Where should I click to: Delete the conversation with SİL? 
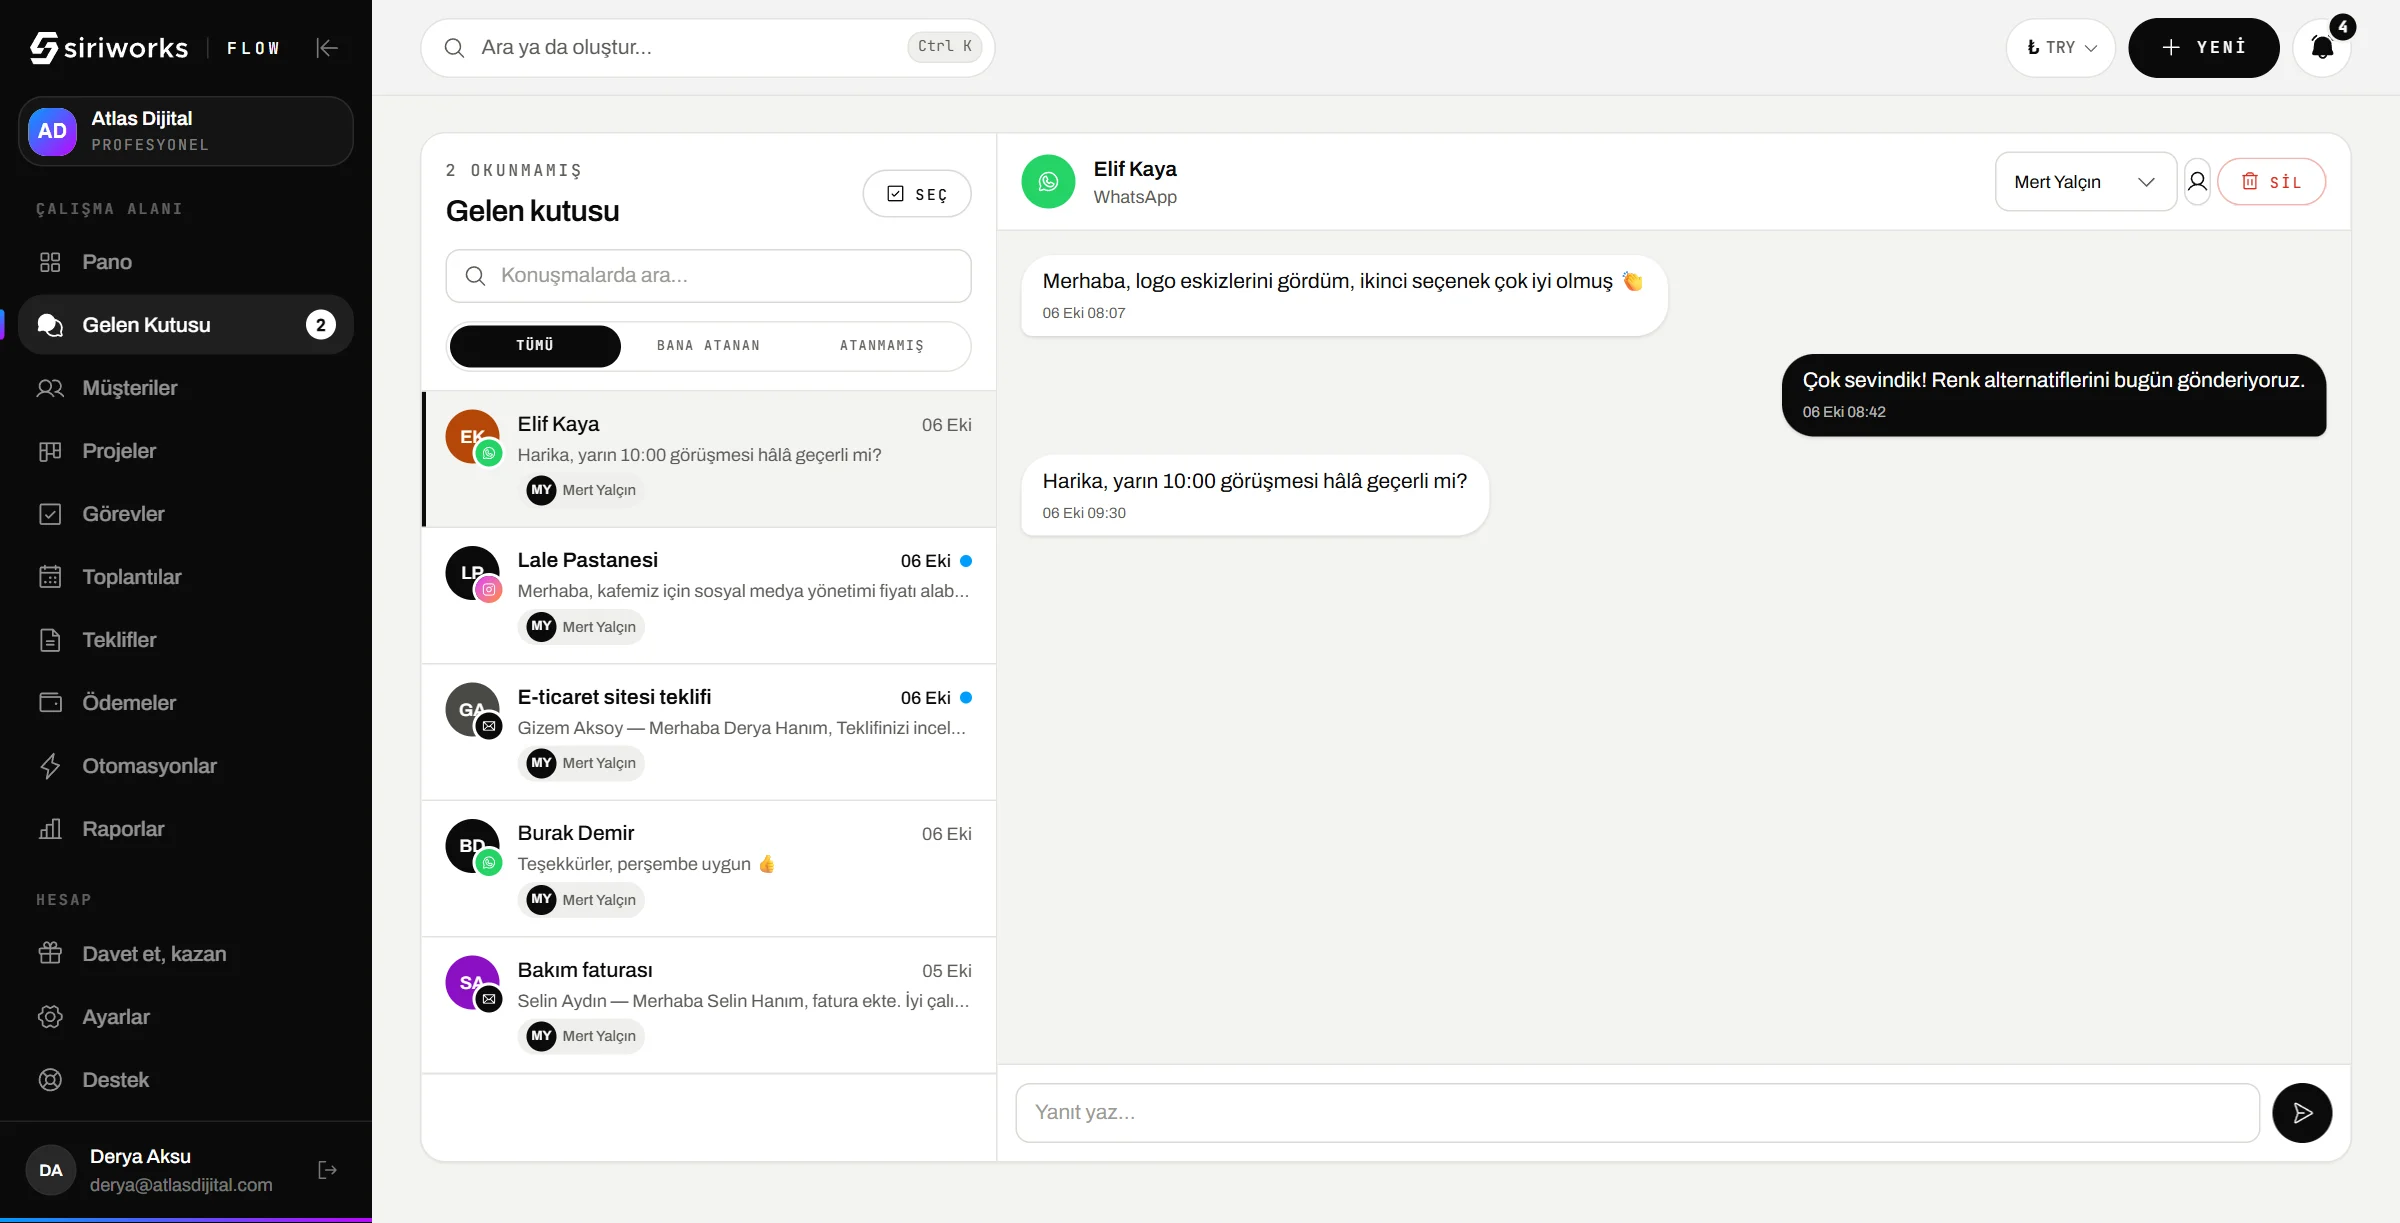tap(2272, 181)
